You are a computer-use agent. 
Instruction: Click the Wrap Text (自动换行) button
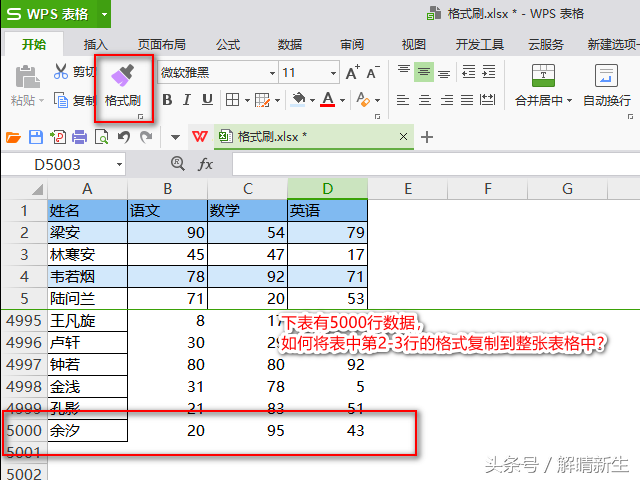pos(607,85)
